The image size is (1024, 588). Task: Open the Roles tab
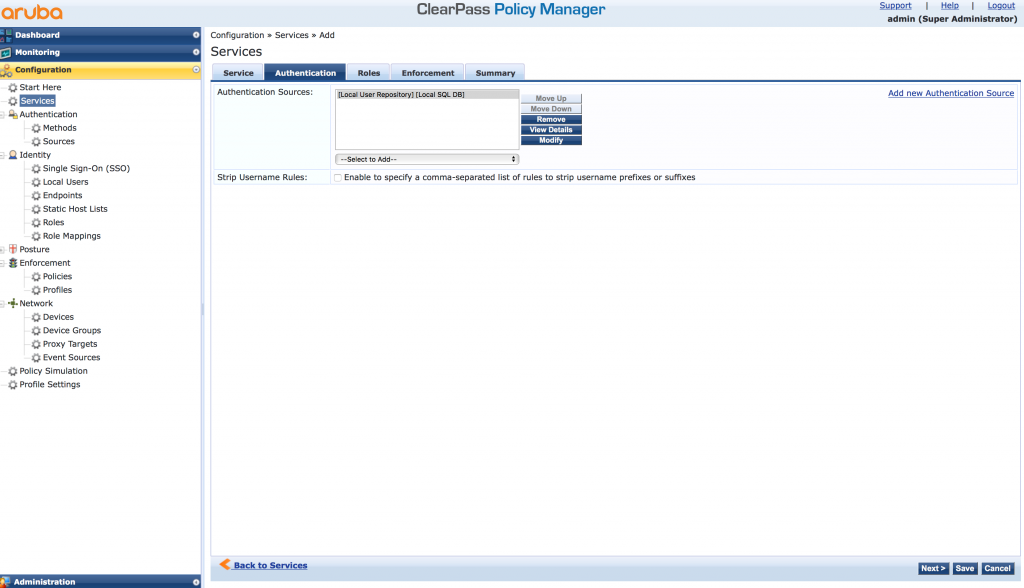pyautogui.click(x=368, y=73)
